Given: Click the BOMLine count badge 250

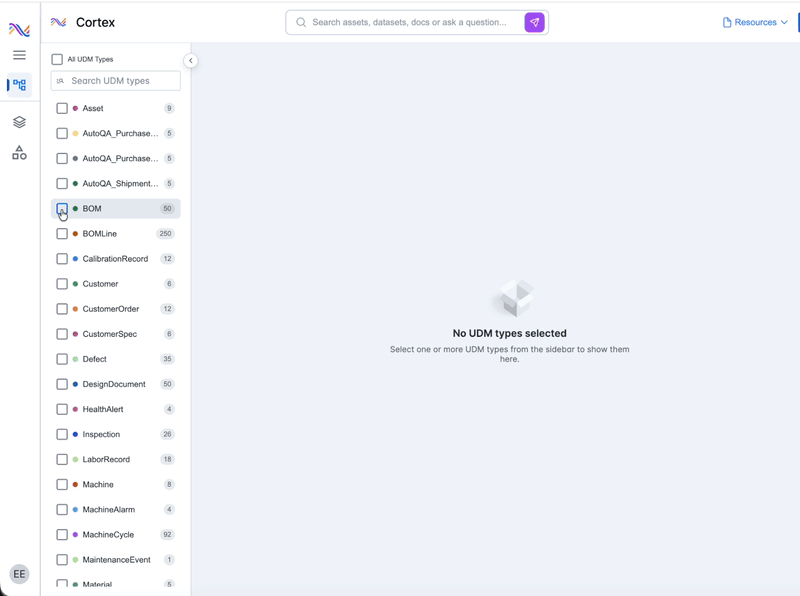Looking at the screenshot, I should 165,234.
